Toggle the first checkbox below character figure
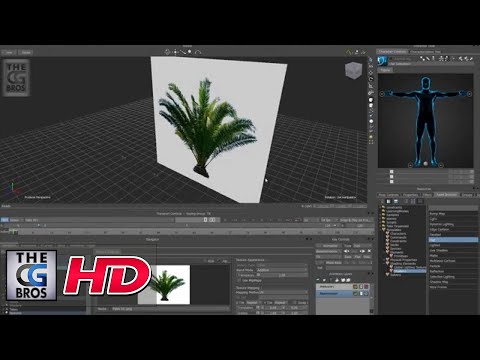This screenshot has height=360, width=480. 392,172
